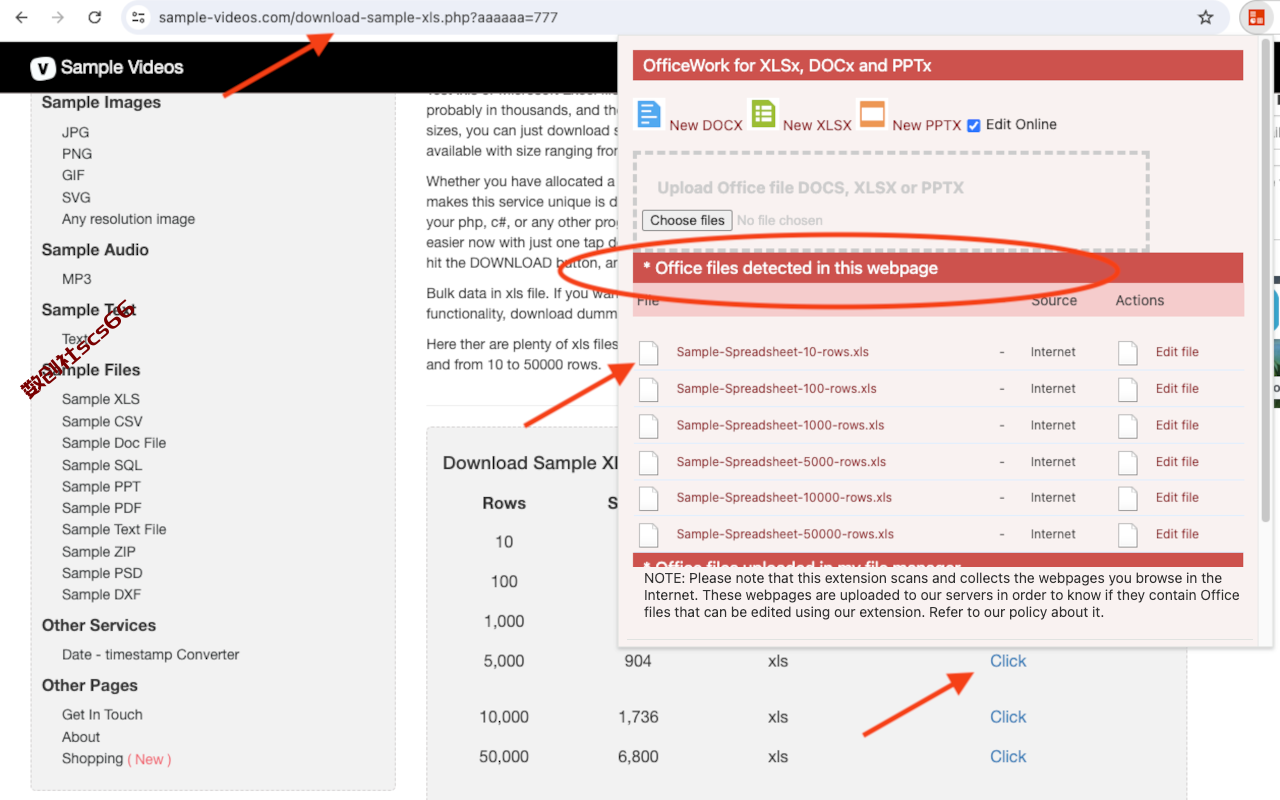Open Sample-Spreadsheet-5000-rows.xls file name

tap(781, 462)
